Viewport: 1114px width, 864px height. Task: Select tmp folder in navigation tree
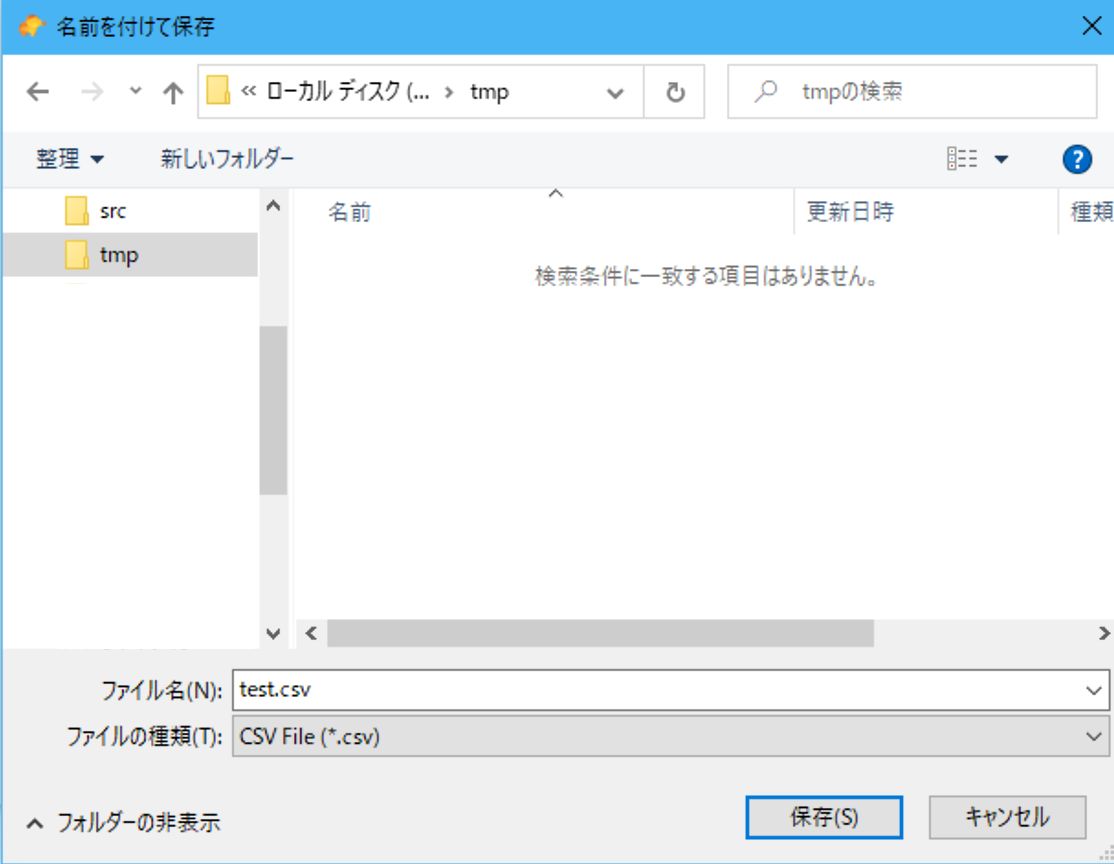130,254
